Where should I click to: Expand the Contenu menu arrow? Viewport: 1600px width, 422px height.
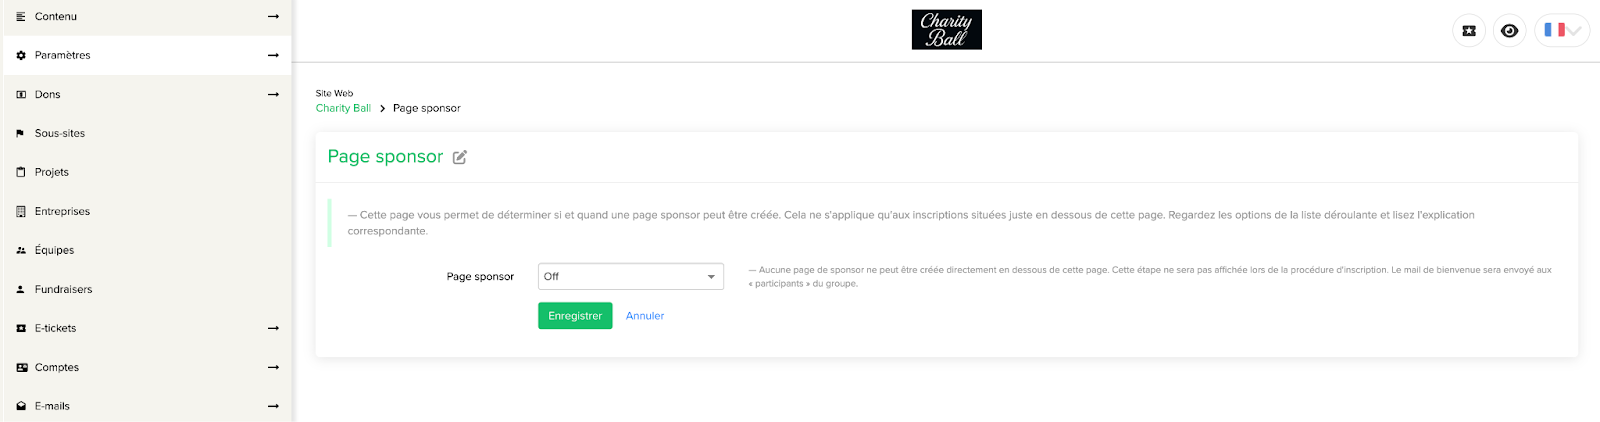click(273, 17)
